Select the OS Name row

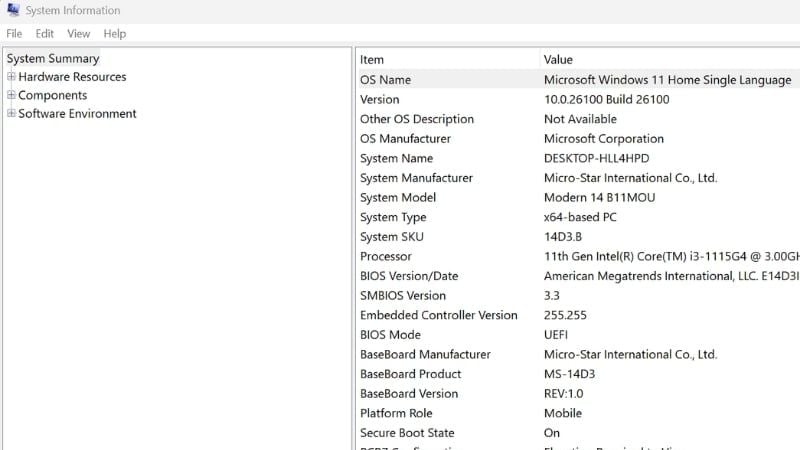pyautogui.click(x=385, y=80)
